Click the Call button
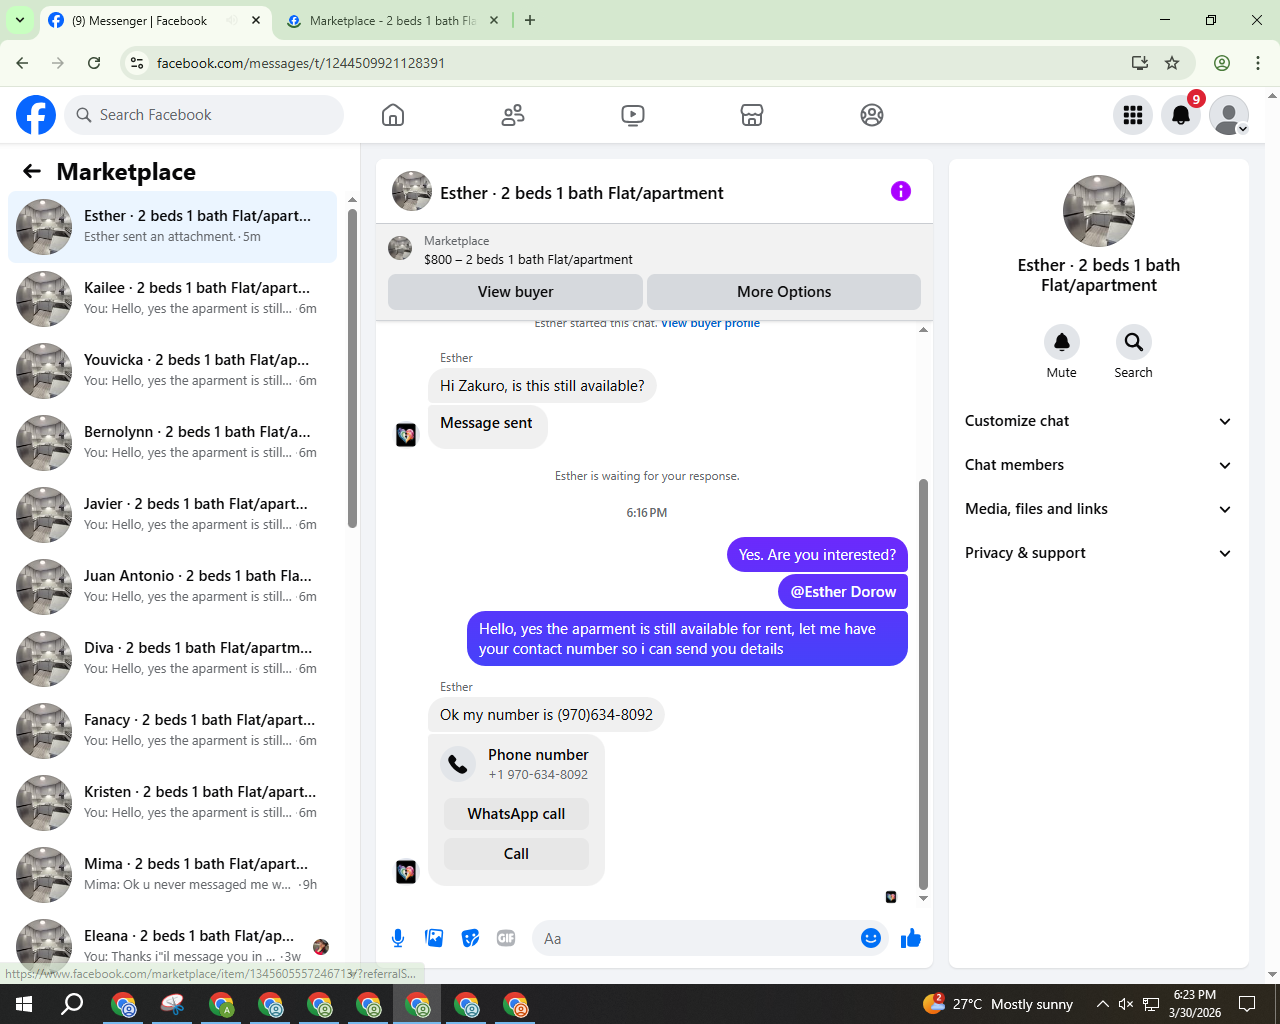The height and width of the screenshot is (1024, 1280). pos(516,854)
